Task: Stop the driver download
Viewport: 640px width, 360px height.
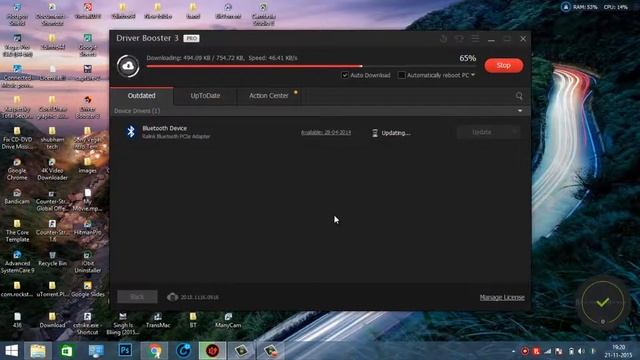Action: 504,65
